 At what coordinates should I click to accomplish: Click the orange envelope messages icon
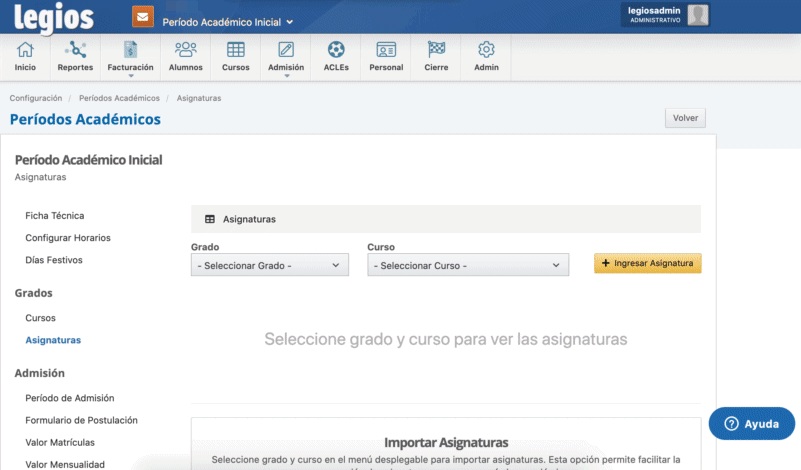pyautogui.click(x=143, y=16)
